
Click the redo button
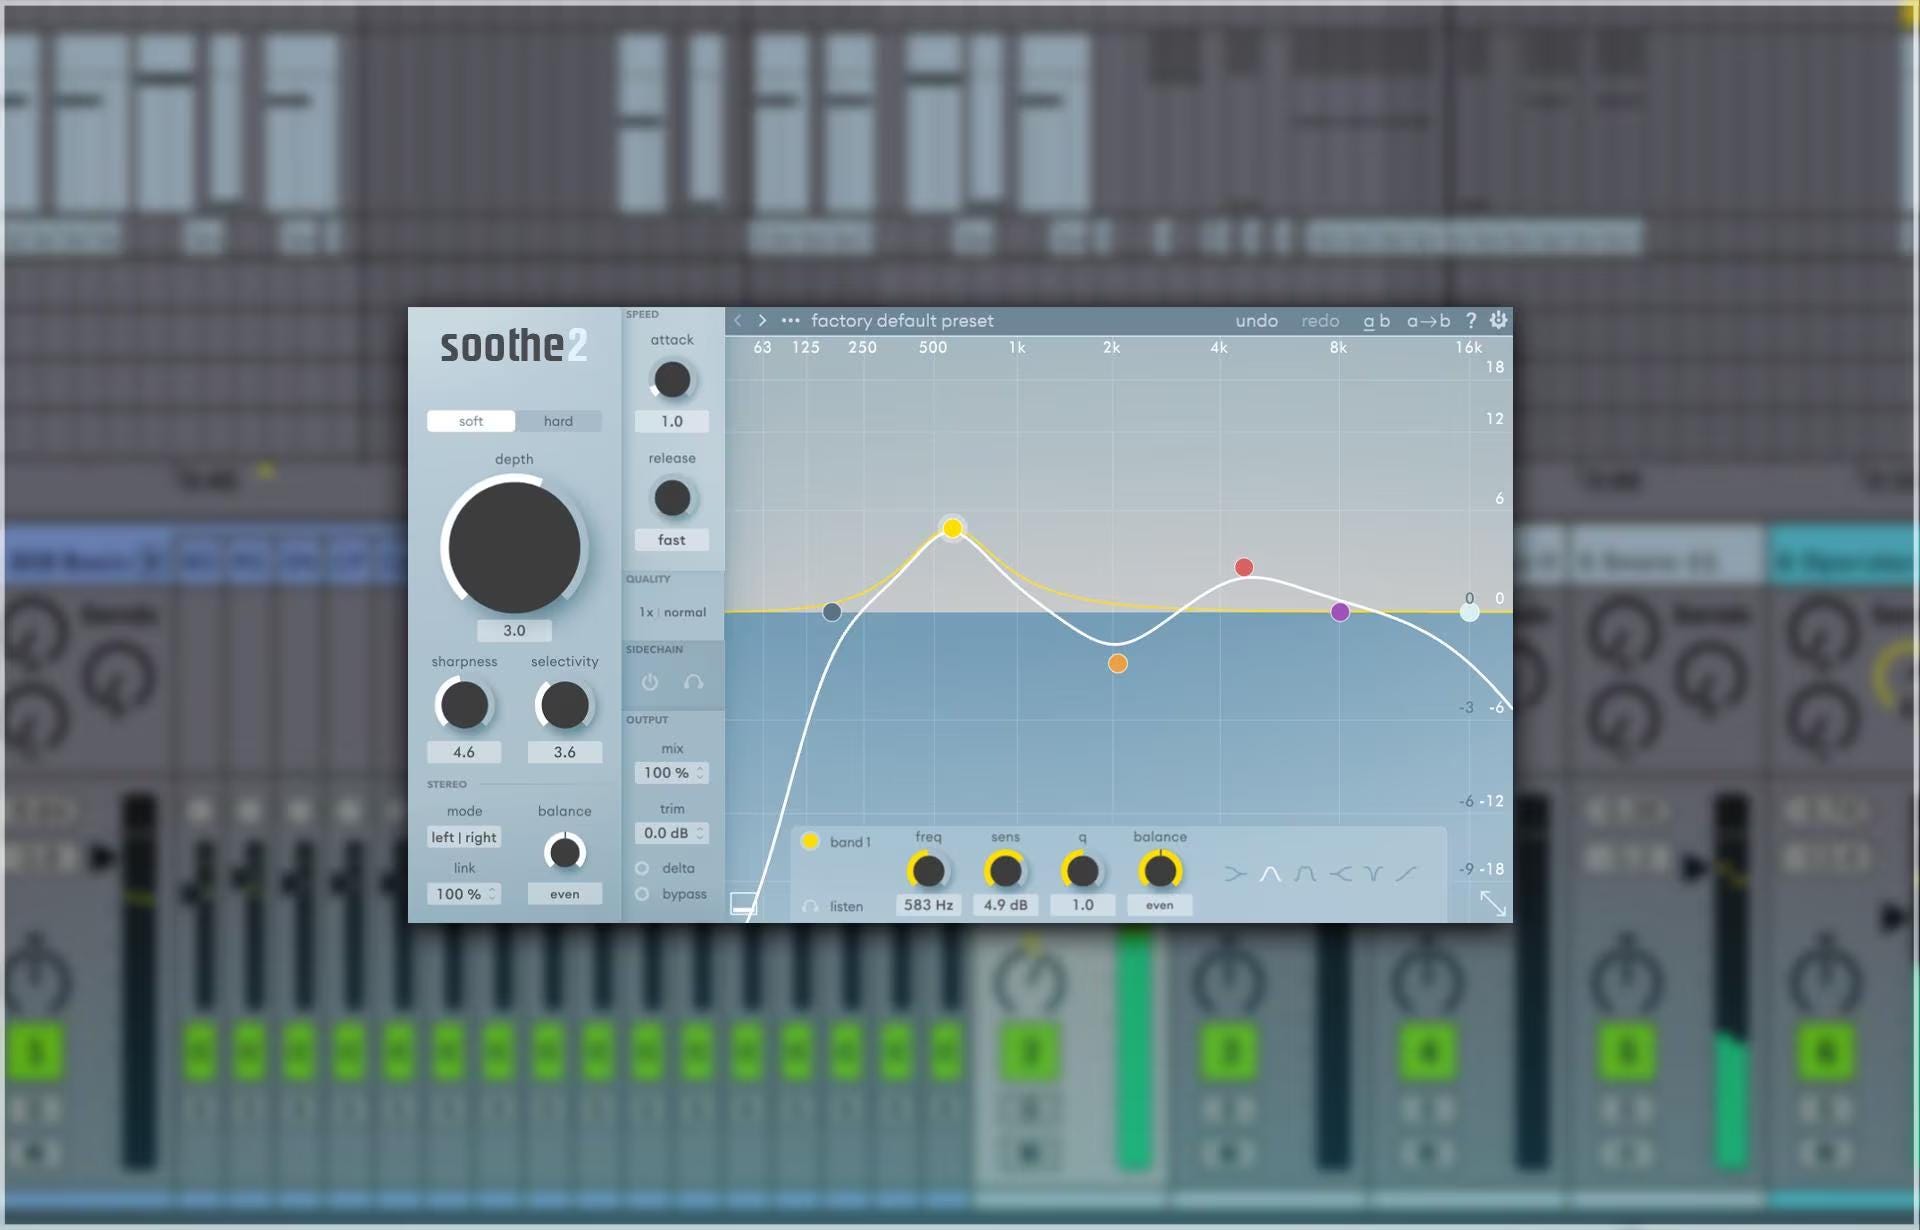[1320, 321]
